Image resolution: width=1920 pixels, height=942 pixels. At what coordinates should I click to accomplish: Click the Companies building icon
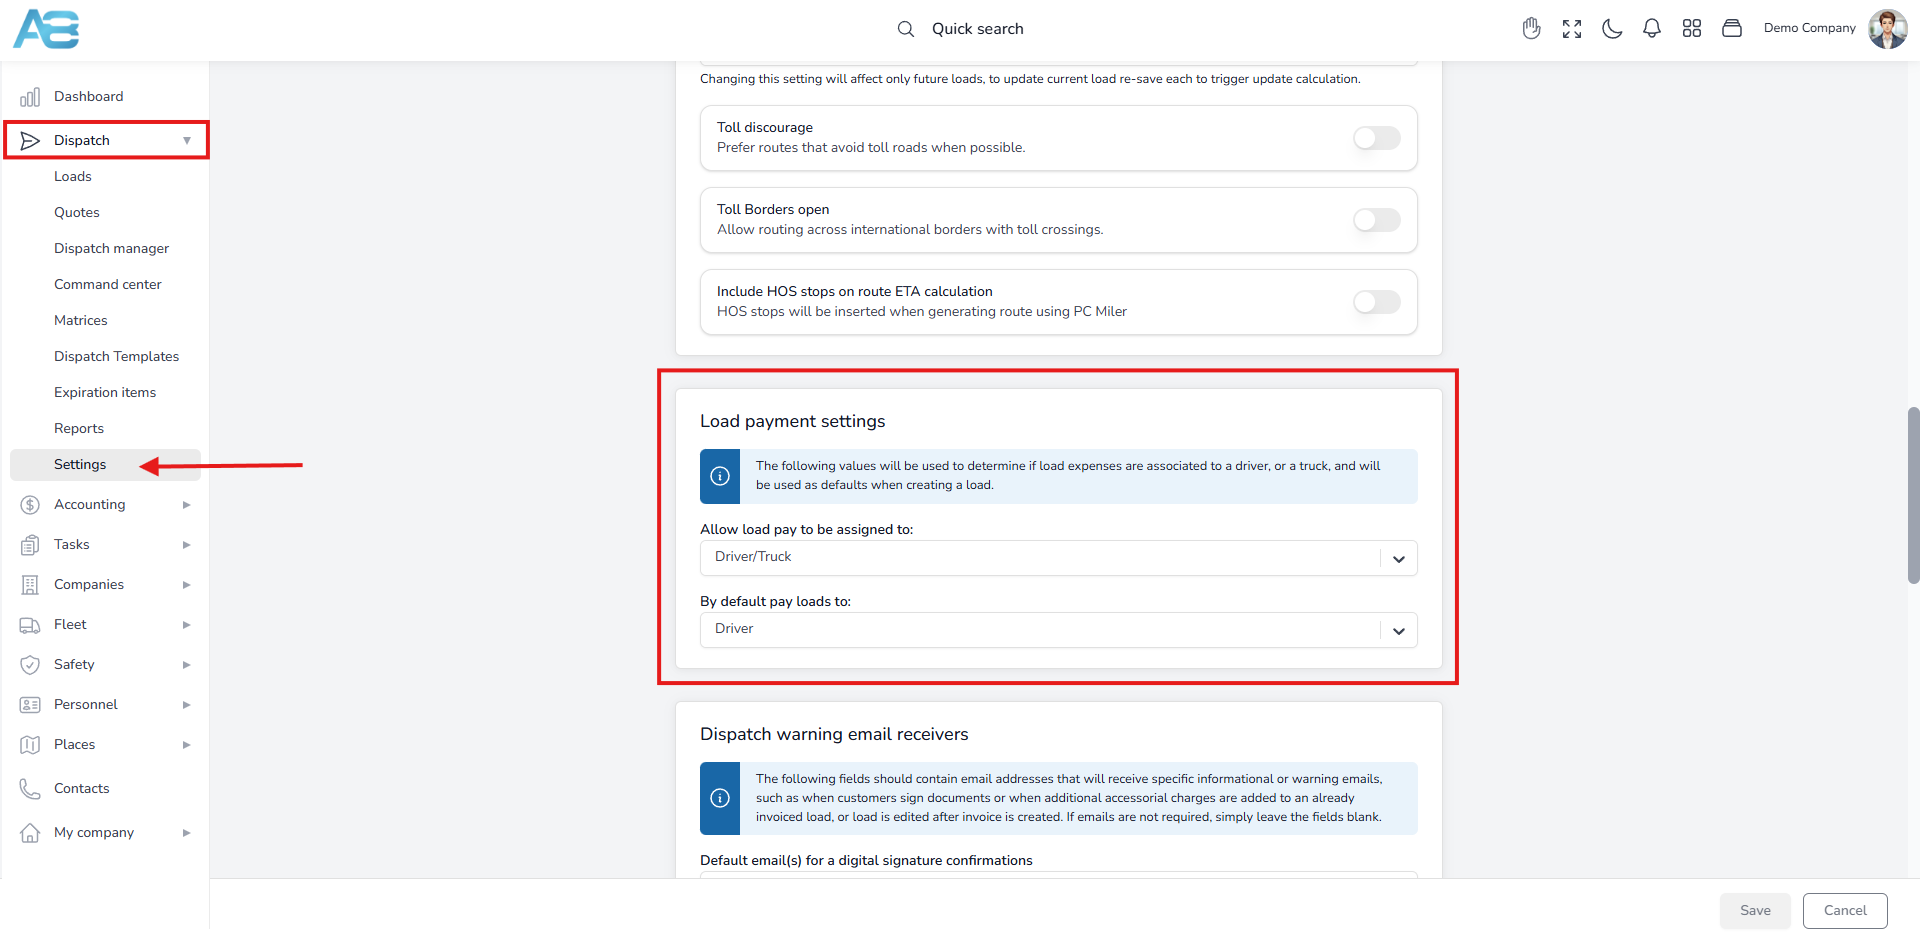click(30, 585)
